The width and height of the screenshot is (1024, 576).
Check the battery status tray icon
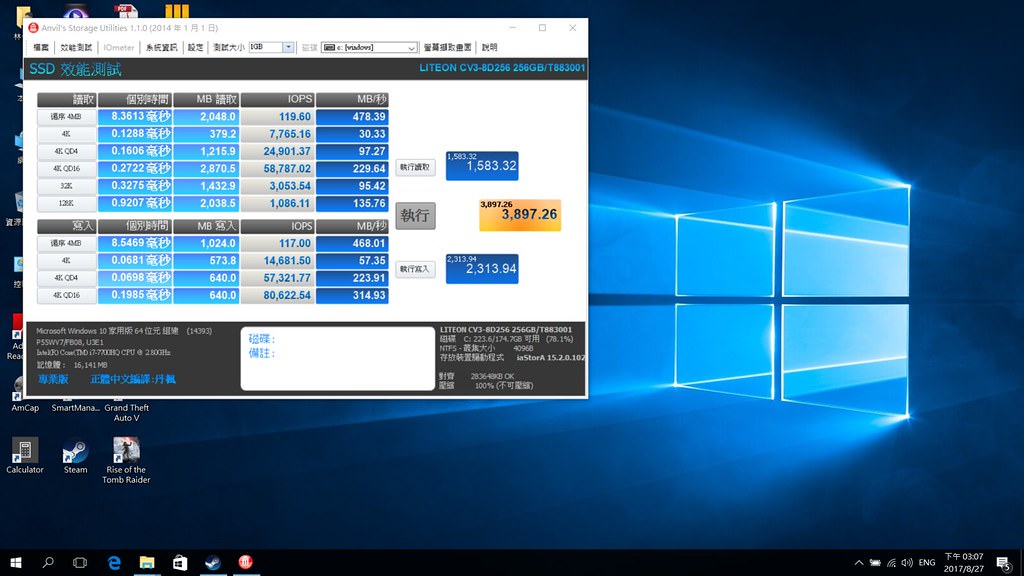[x=875, y=562]
